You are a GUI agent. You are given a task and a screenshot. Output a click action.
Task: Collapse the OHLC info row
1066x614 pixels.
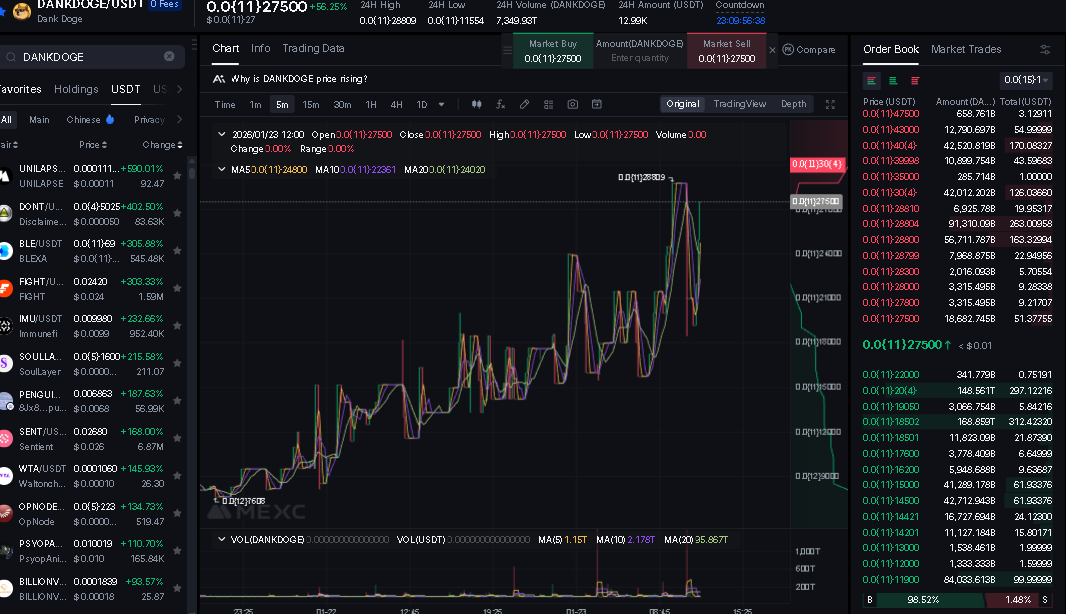click(222, 135)
